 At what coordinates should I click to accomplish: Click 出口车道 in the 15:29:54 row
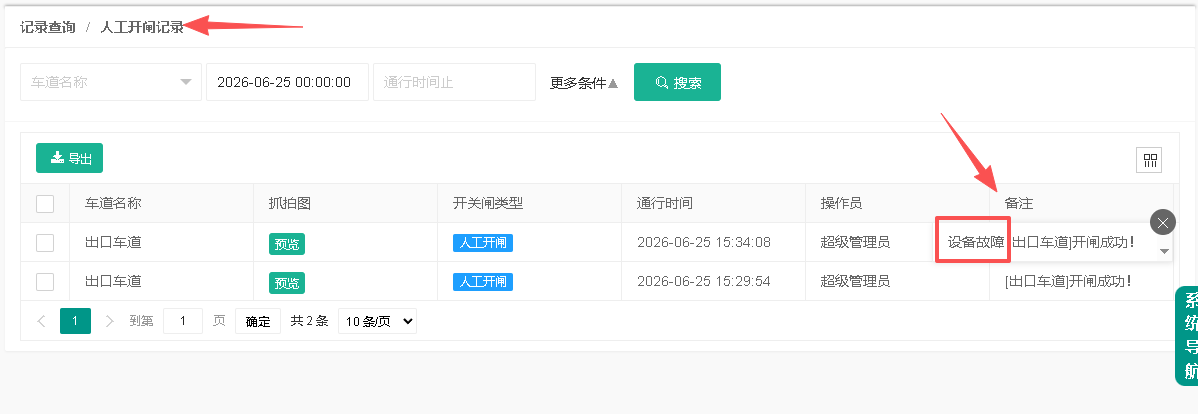click(113, 282)
